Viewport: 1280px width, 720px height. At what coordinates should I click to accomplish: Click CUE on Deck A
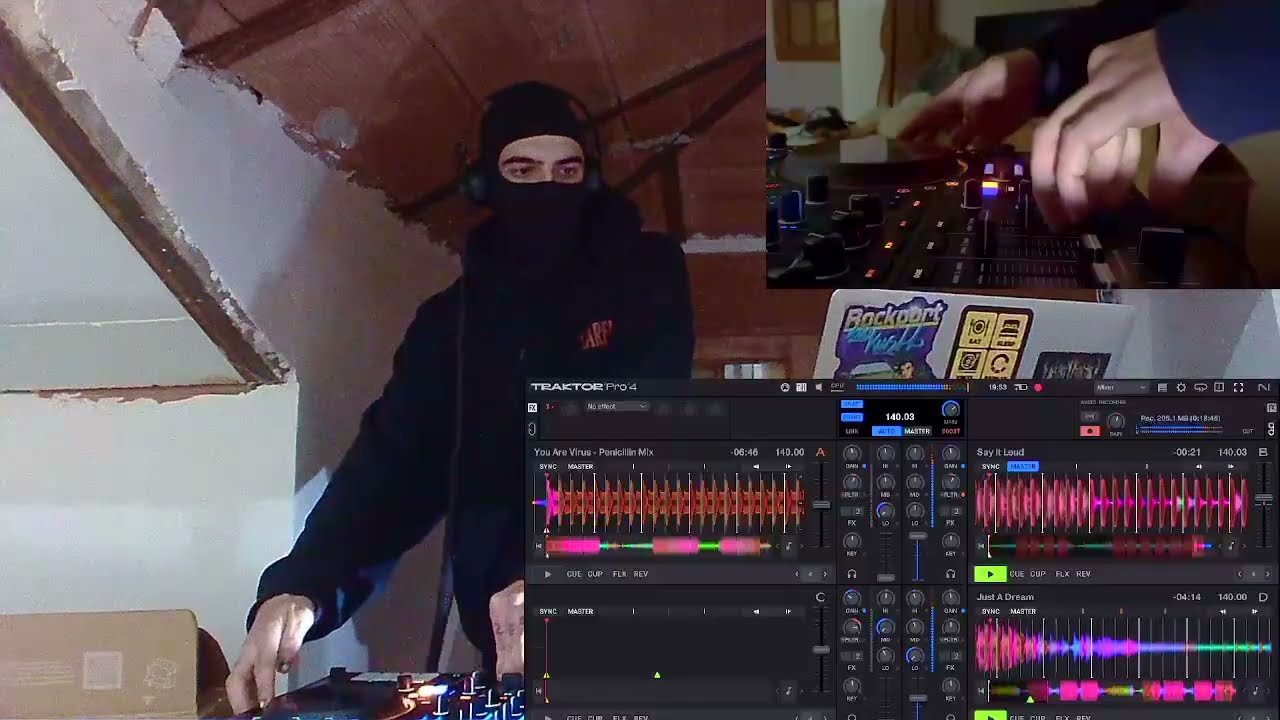[574, 574]
